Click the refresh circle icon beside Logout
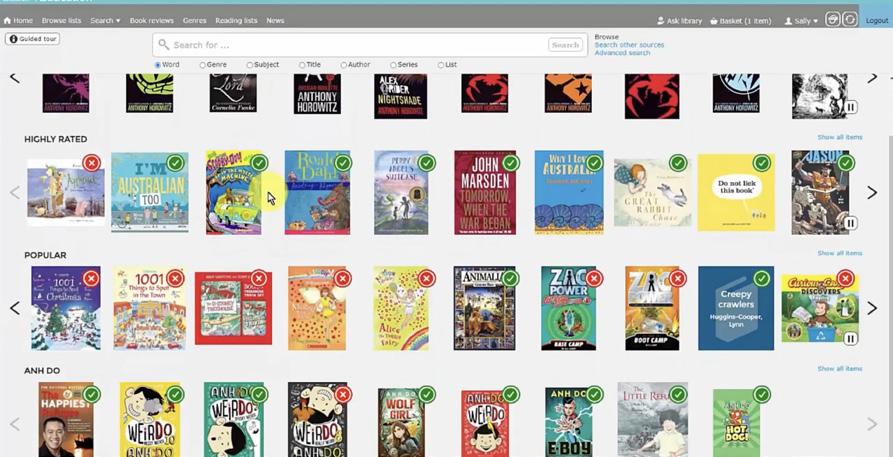The width and height of the screenshot is (893, 457). [850, 19]
